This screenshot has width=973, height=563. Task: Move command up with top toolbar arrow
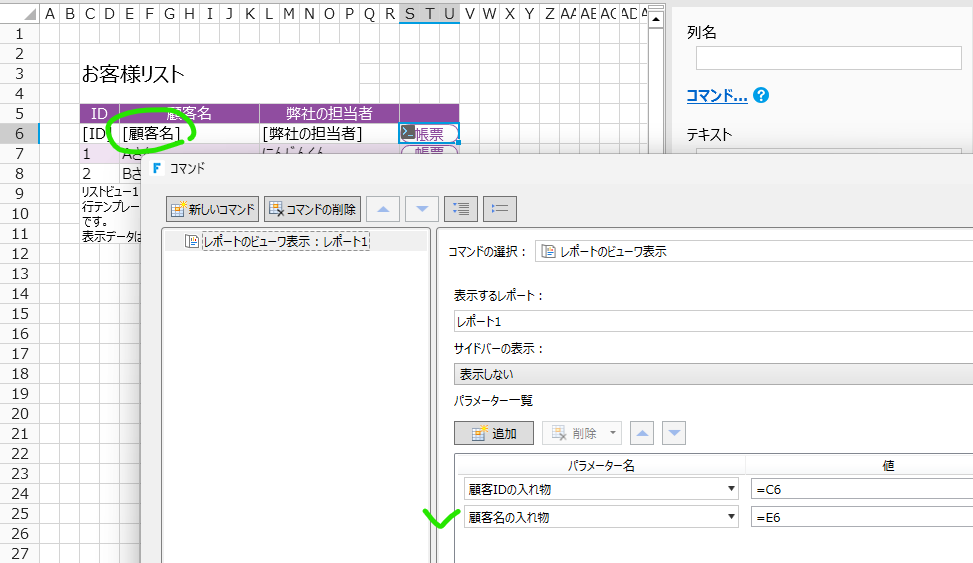click(x=384, y=209)
